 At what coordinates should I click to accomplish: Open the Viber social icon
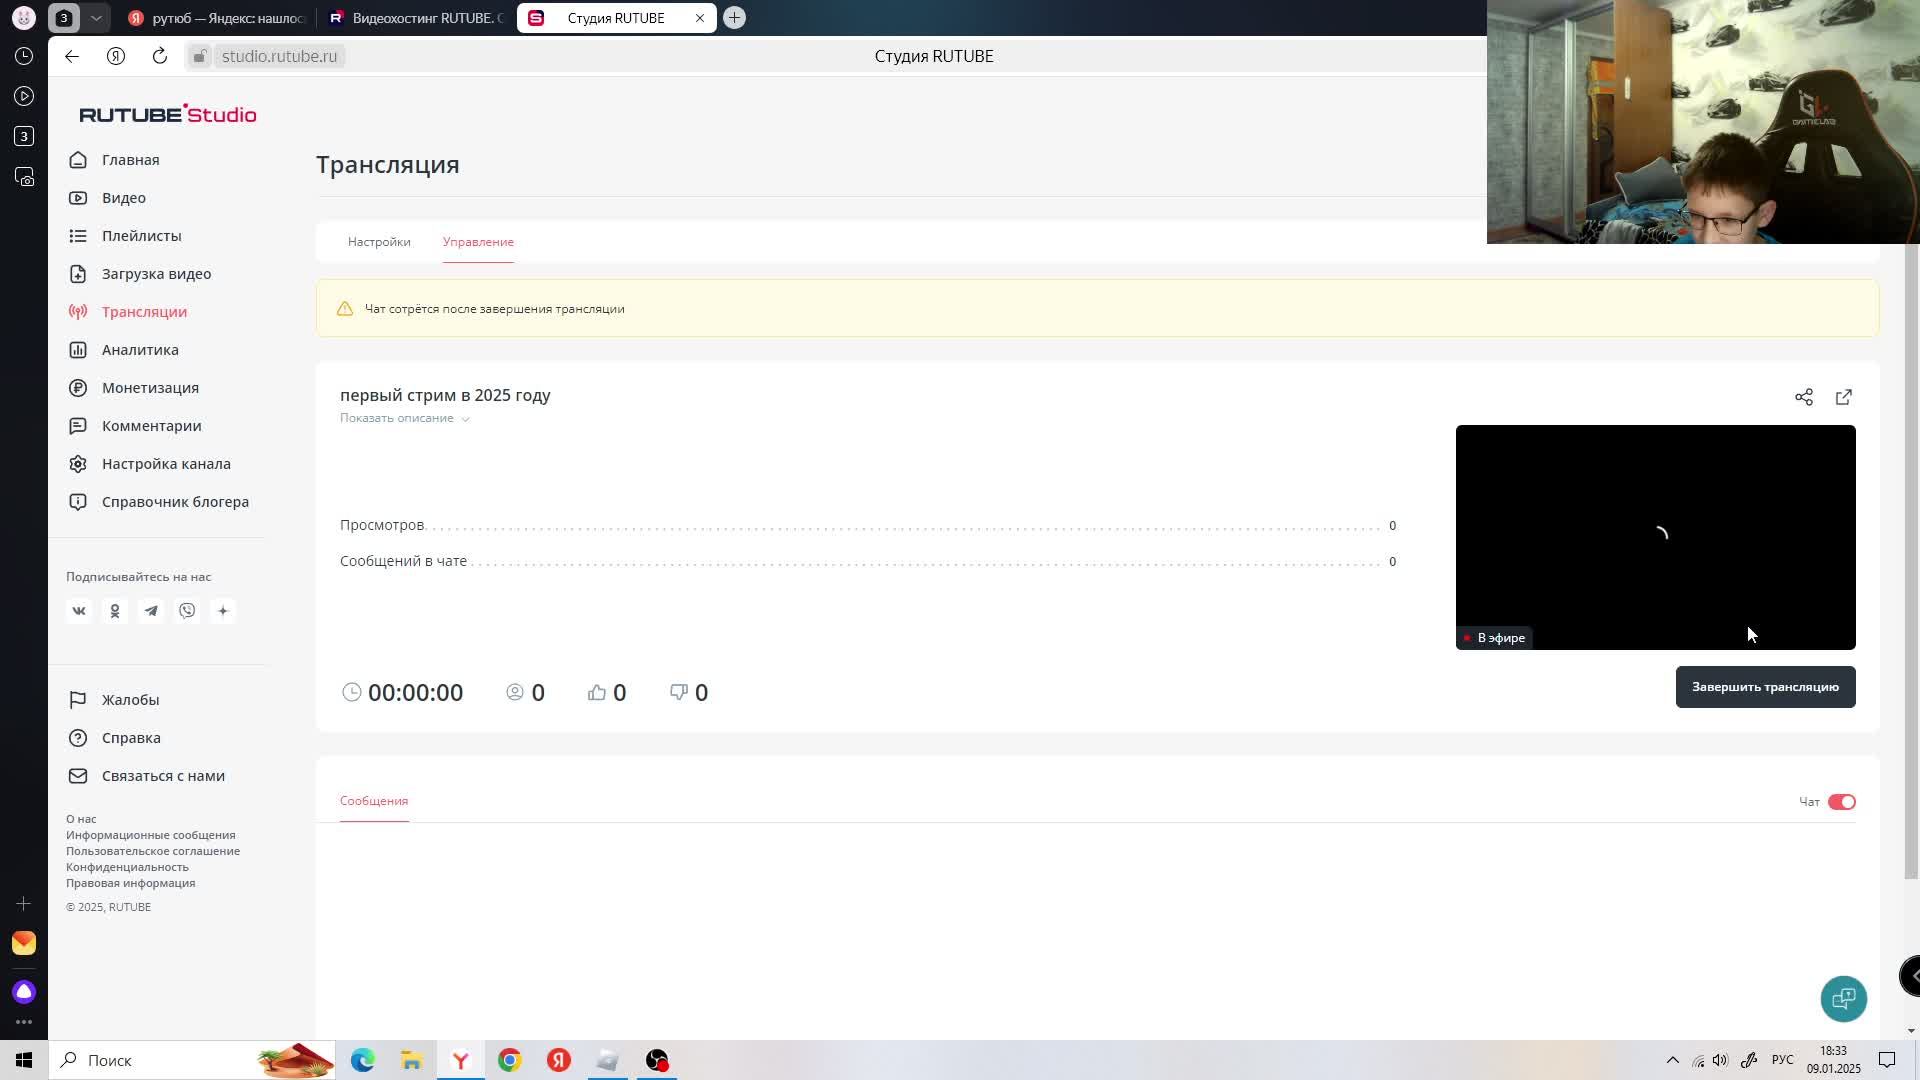[187, 611]
